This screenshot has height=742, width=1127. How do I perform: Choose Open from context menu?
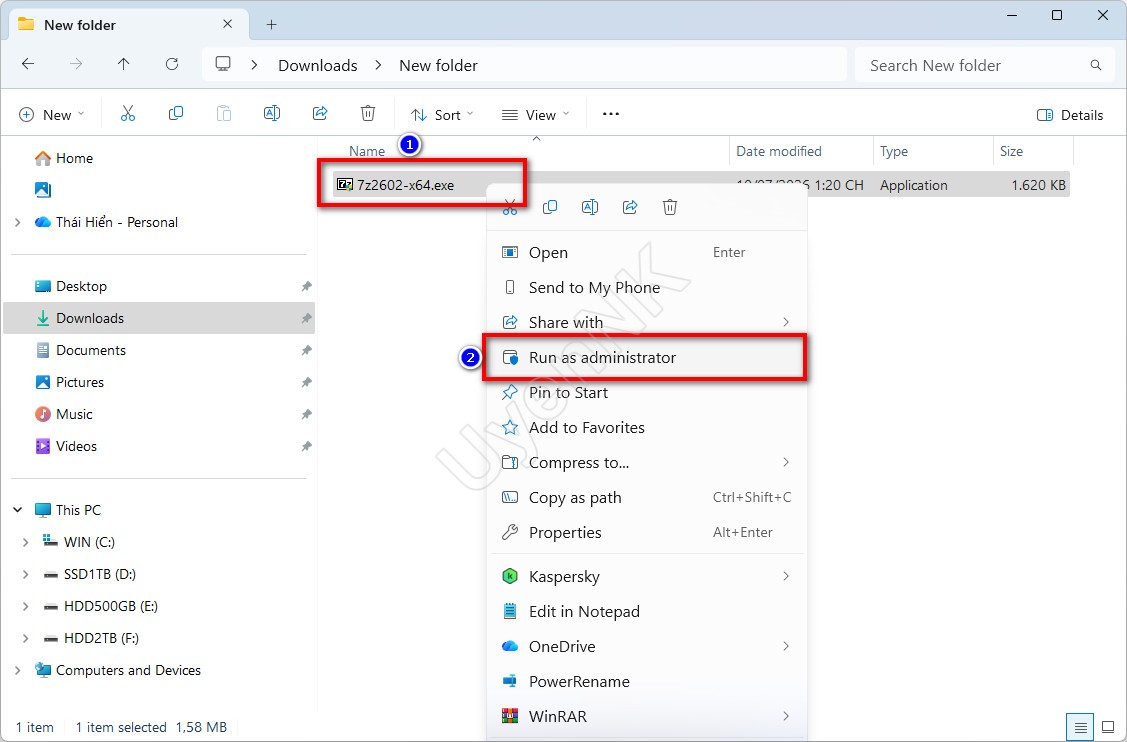click(x=647, y=252)
